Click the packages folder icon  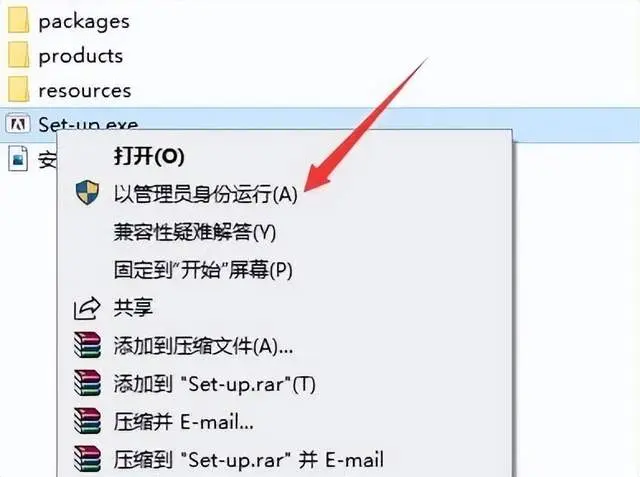tap(18, 20)
